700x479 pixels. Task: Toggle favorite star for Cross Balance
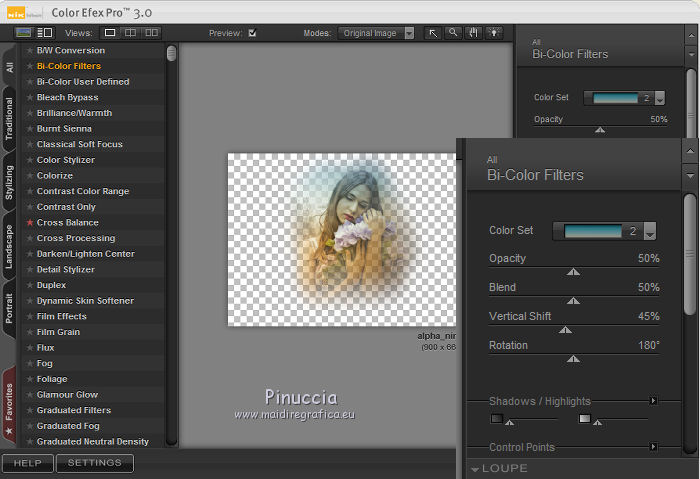point(30,223)
